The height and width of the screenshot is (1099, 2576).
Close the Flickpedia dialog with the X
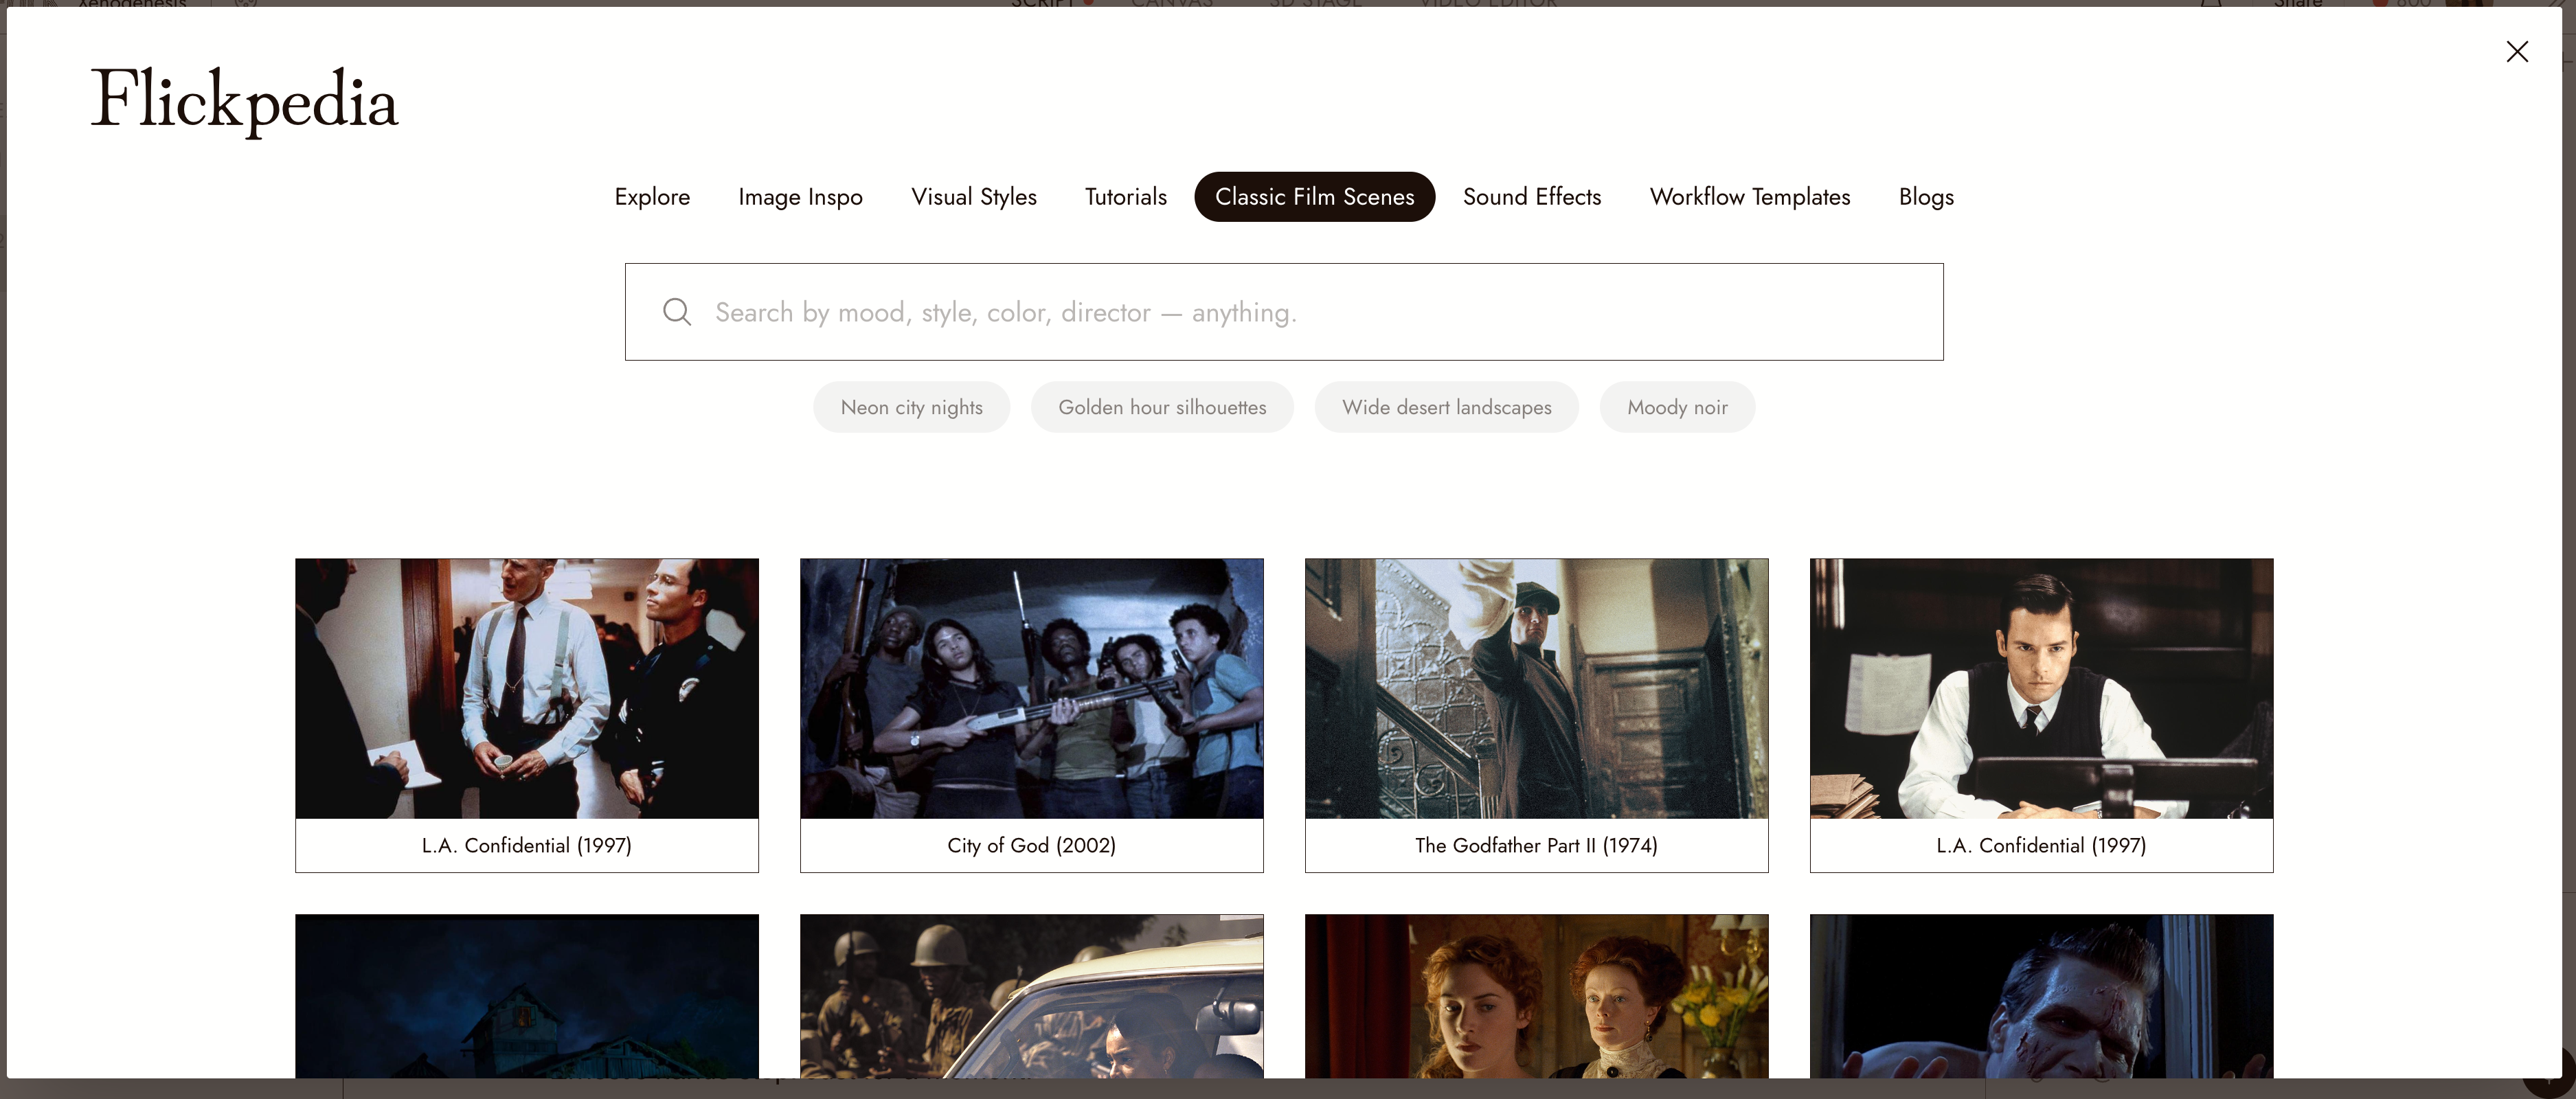[x=2517, y=52]
